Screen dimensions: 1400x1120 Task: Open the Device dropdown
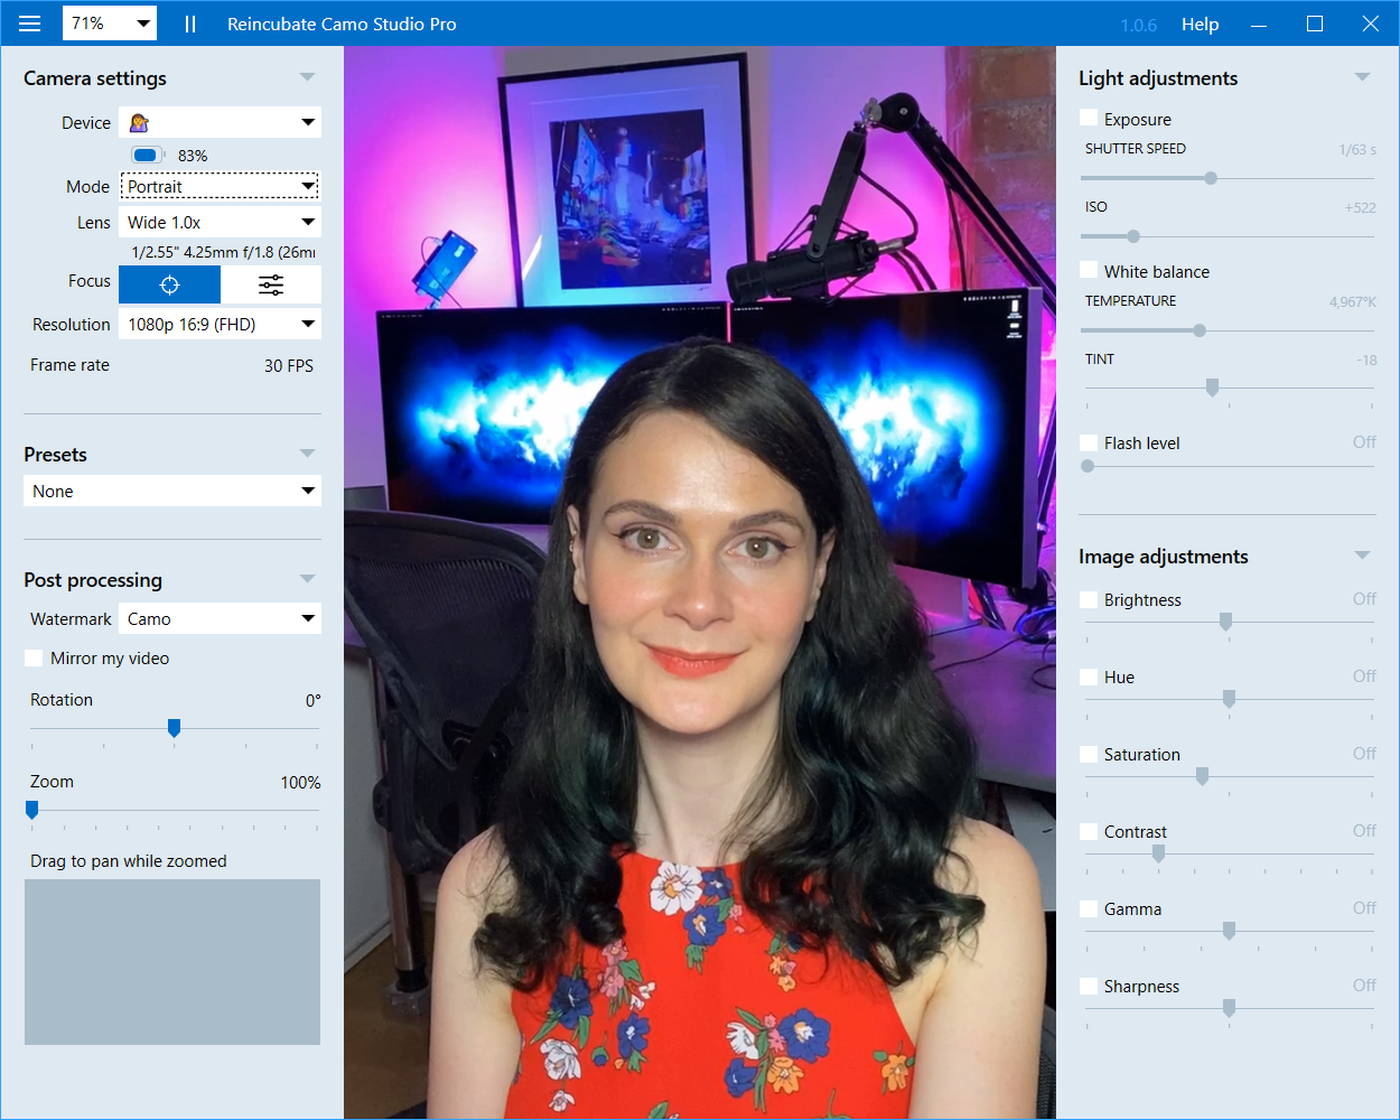220,123
